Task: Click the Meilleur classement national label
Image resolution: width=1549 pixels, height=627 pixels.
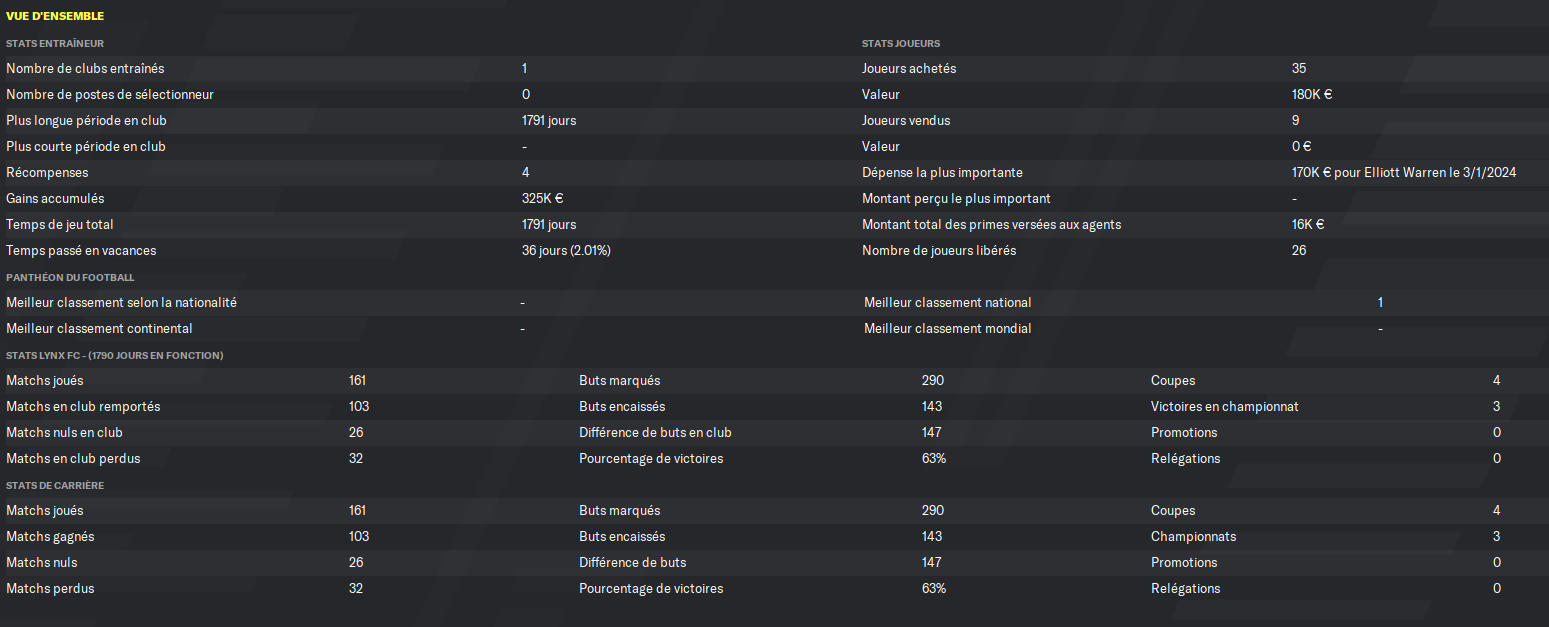Action: tap(948, 303)
